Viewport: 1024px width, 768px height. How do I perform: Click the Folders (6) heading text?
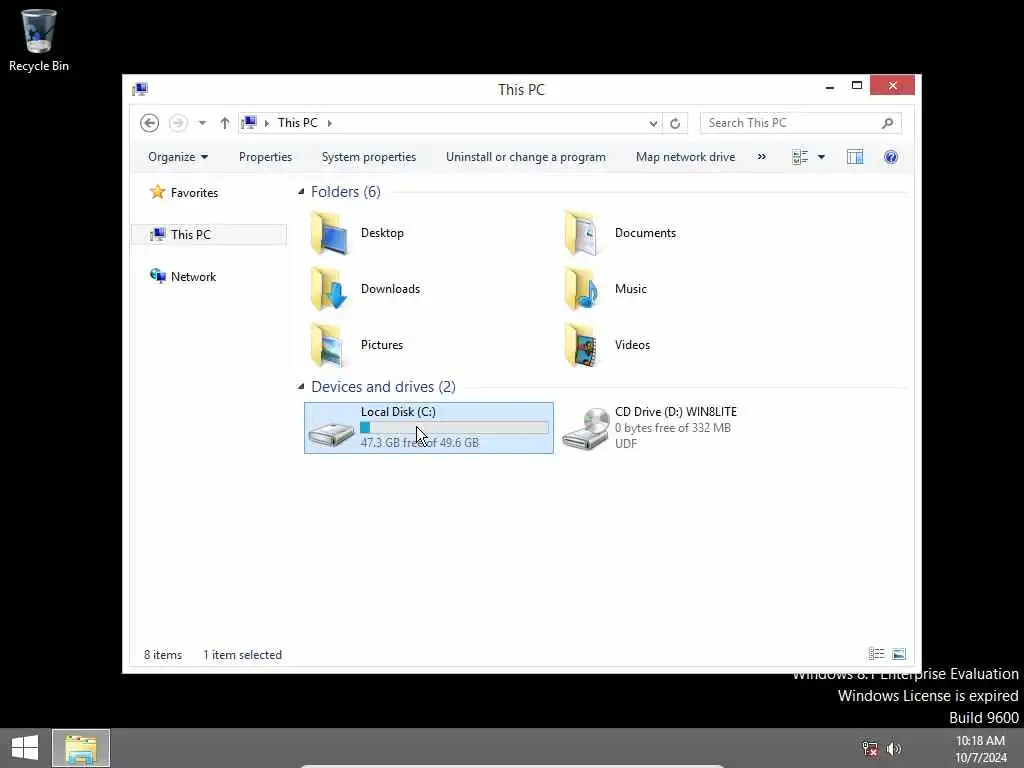(x=345, y=191)
